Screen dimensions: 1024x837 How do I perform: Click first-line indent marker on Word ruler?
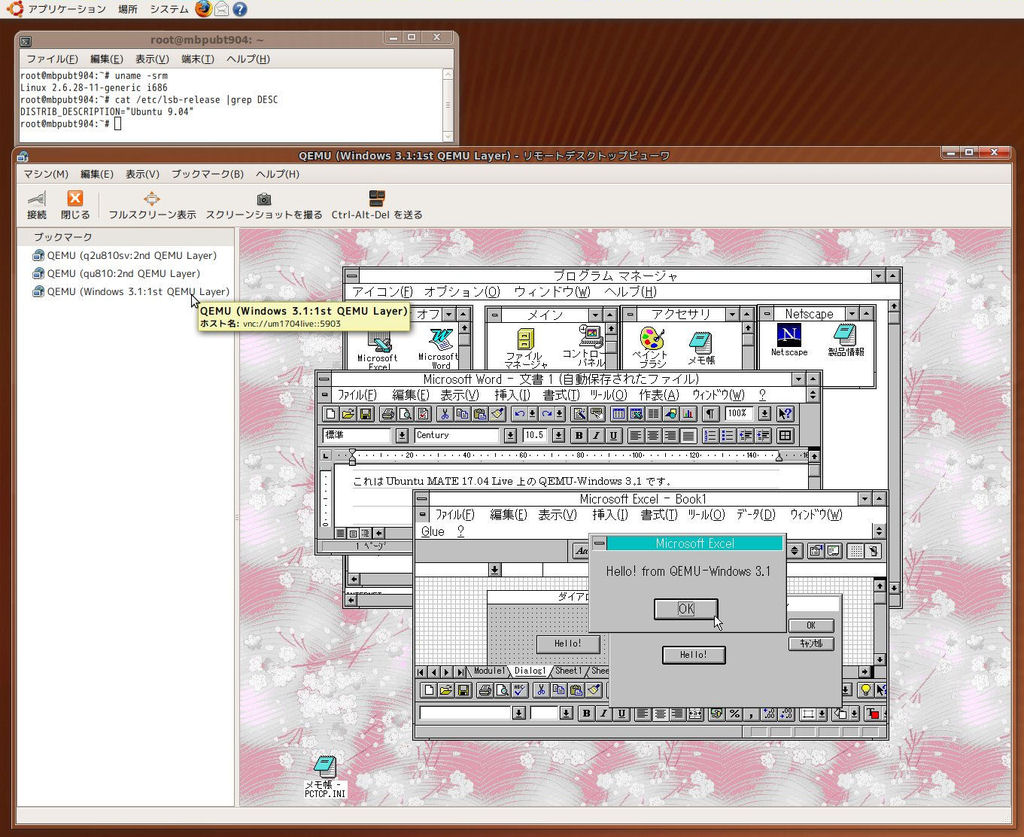pyautogui.click(x=352, y=452)
